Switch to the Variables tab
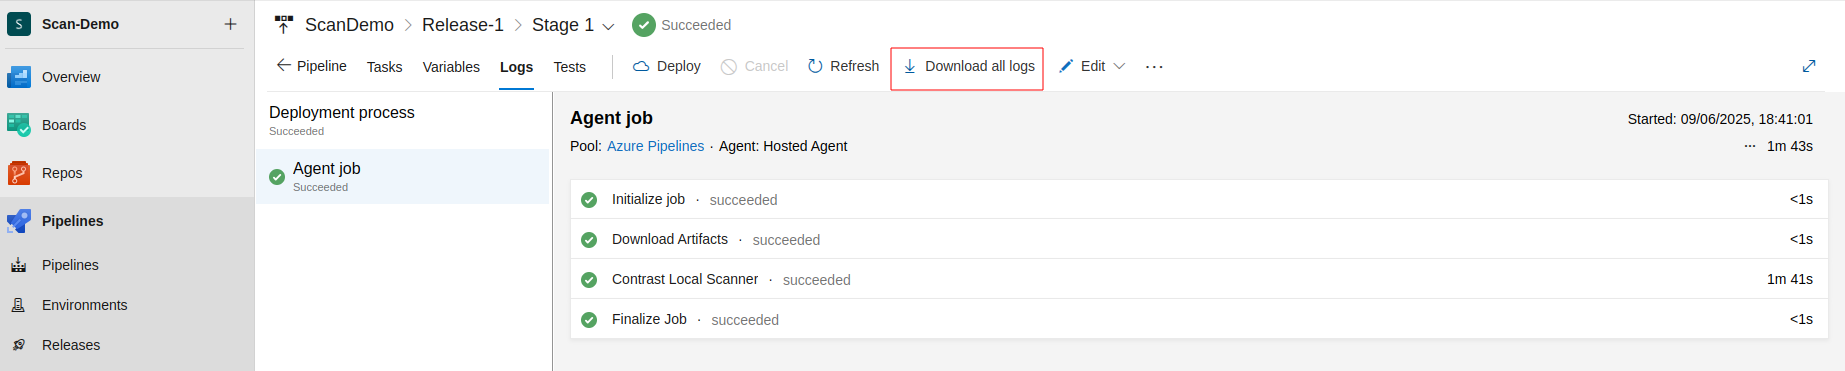Viewport: 1845px width, 371px height. click(x=451, y=67)
